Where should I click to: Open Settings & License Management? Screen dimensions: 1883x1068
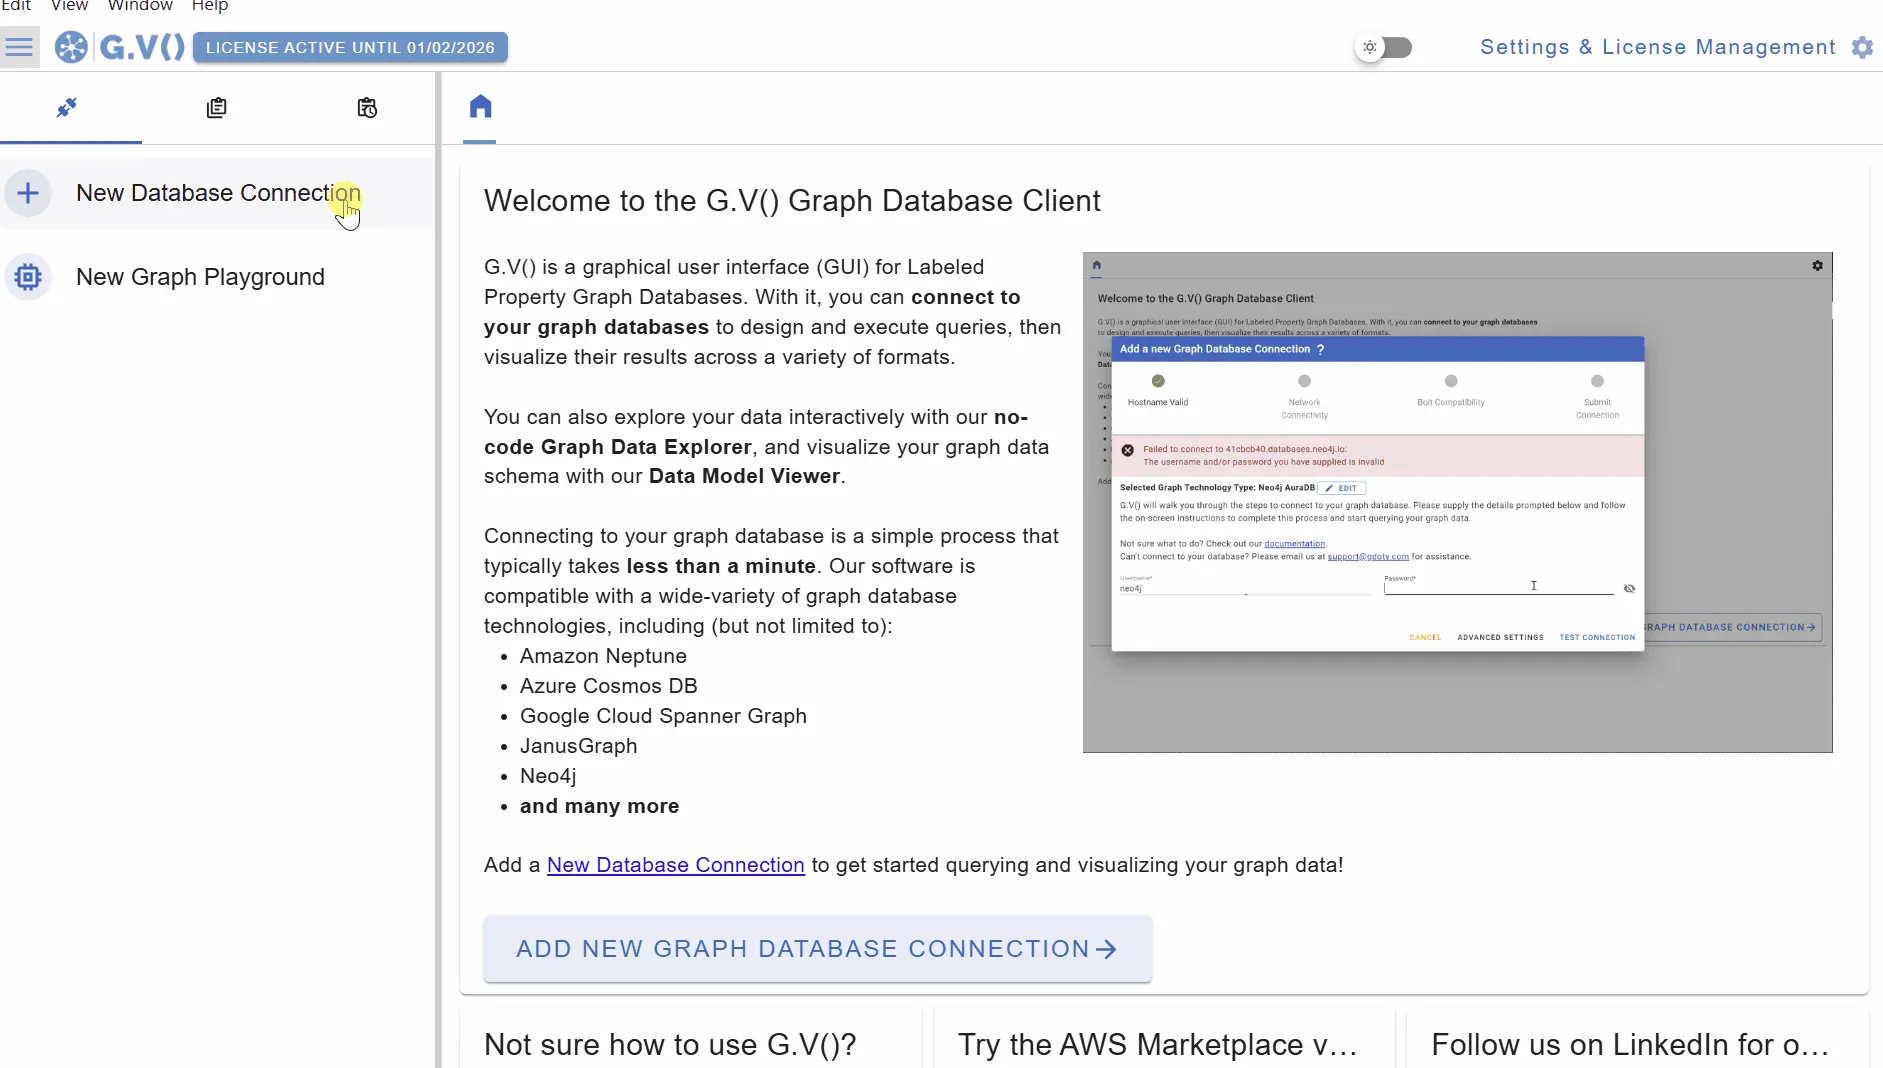1657,47
